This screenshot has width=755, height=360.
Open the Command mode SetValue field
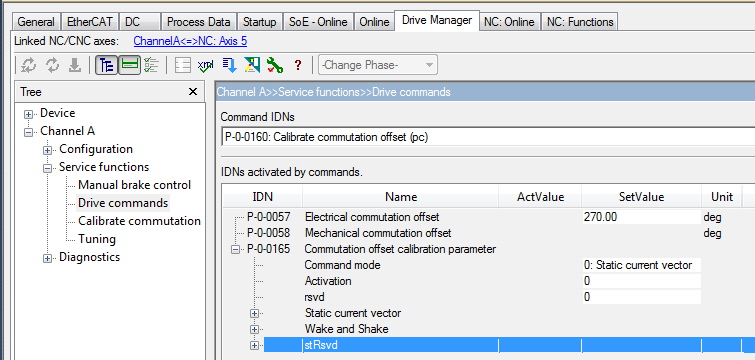[641, 265]
